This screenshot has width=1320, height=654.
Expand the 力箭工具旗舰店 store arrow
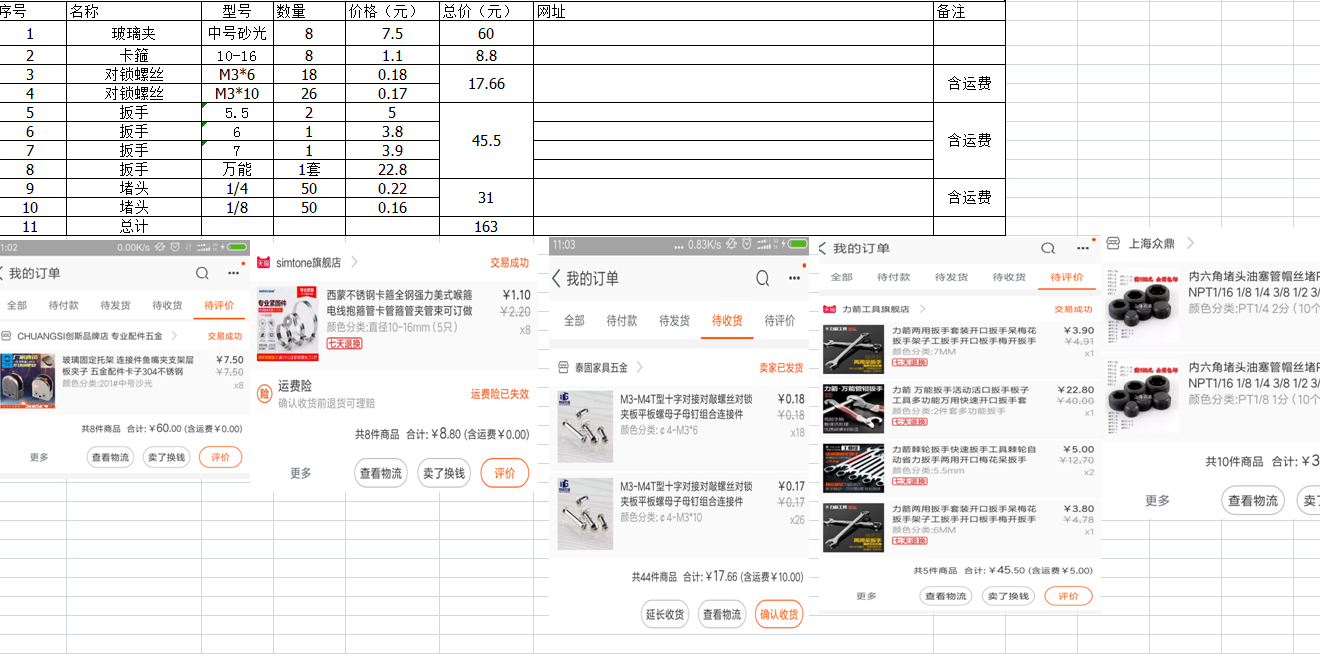tap(922, 310)
